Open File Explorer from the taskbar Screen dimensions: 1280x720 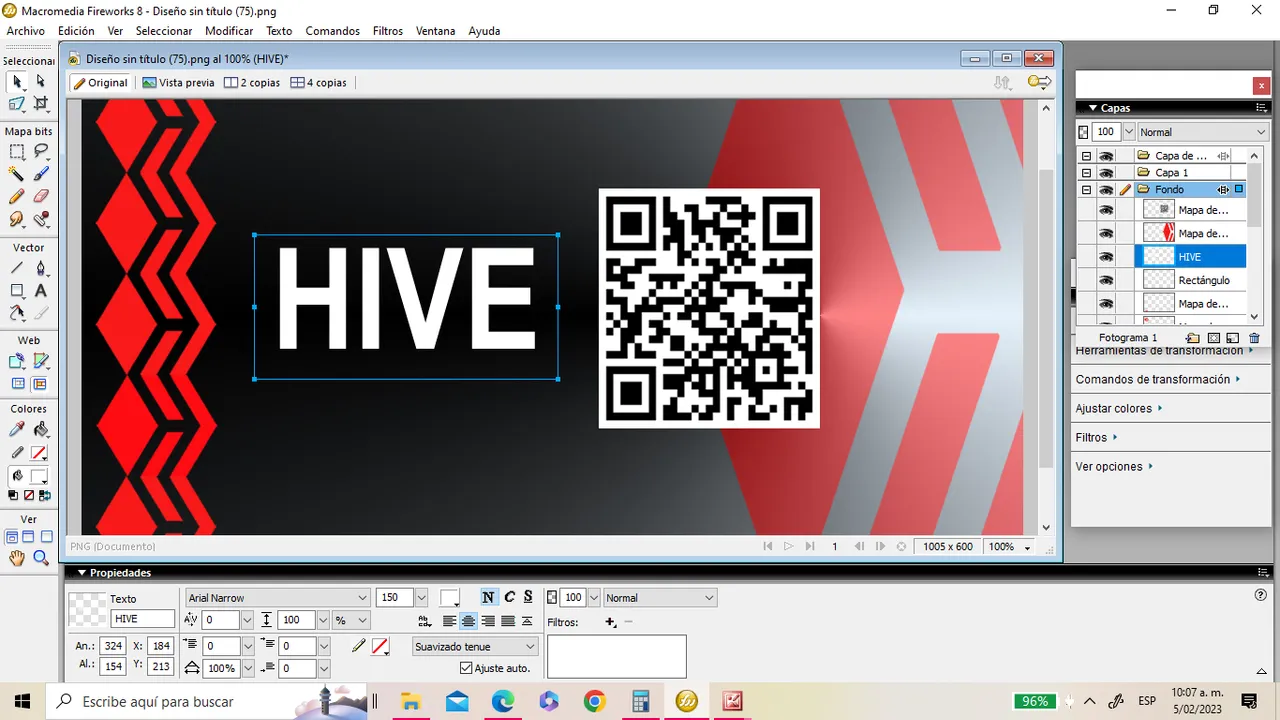pyautogui.click(x=409, y=701)
